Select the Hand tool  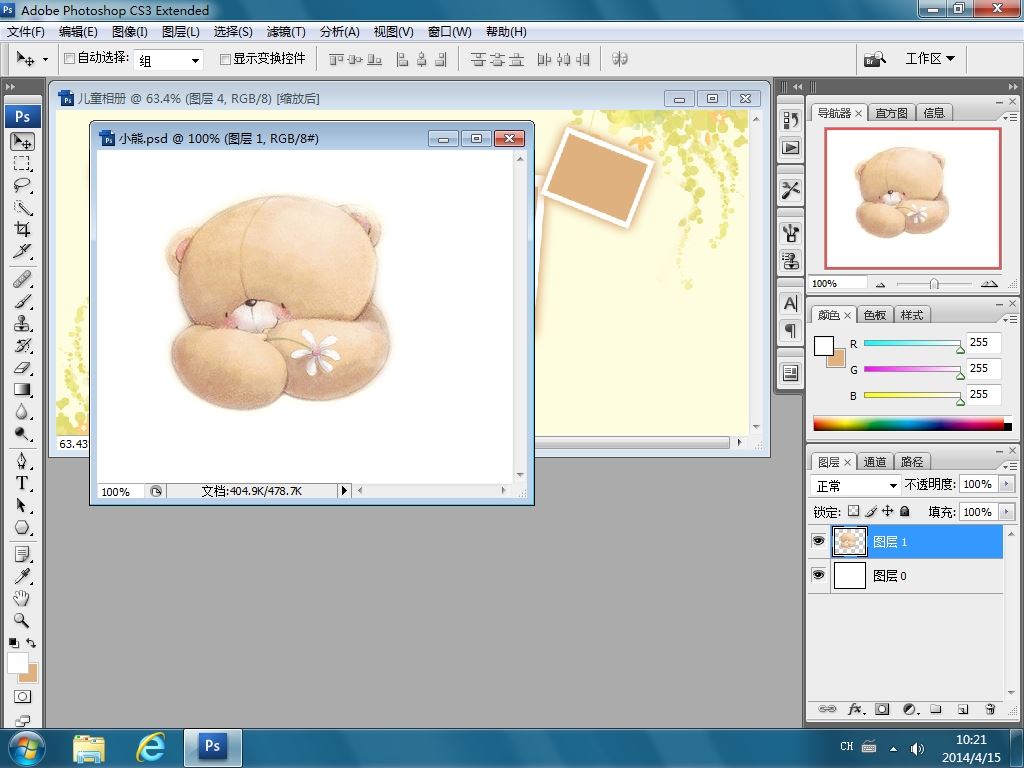22,598
